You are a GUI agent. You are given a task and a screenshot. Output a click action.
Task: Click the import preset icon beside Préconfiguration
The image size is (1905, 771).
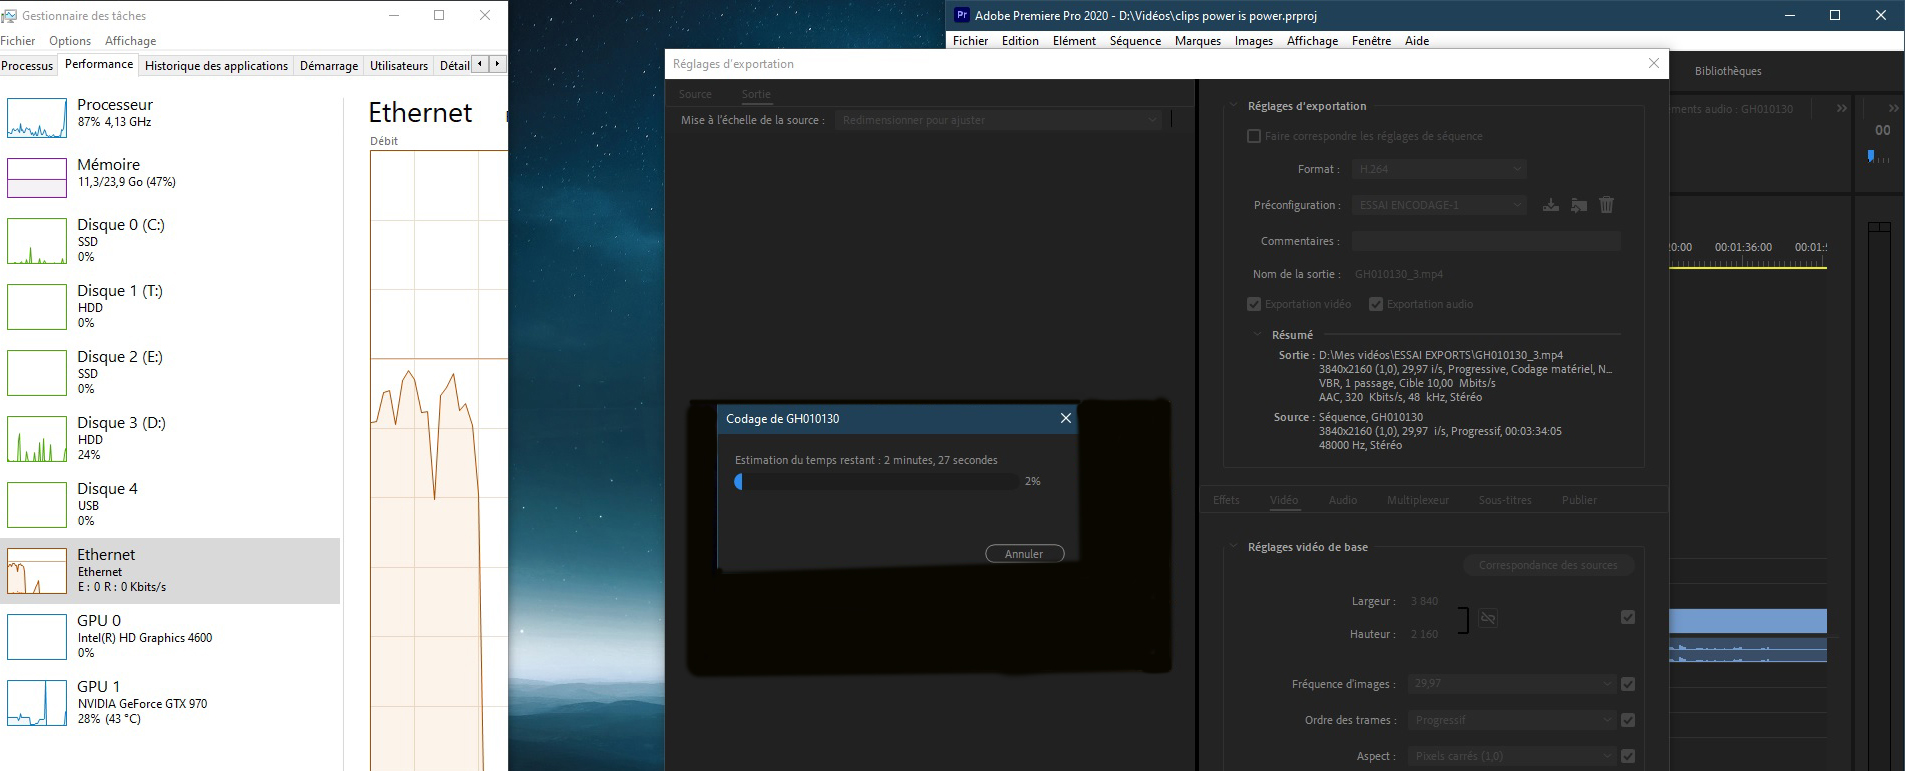point(1579,205)
